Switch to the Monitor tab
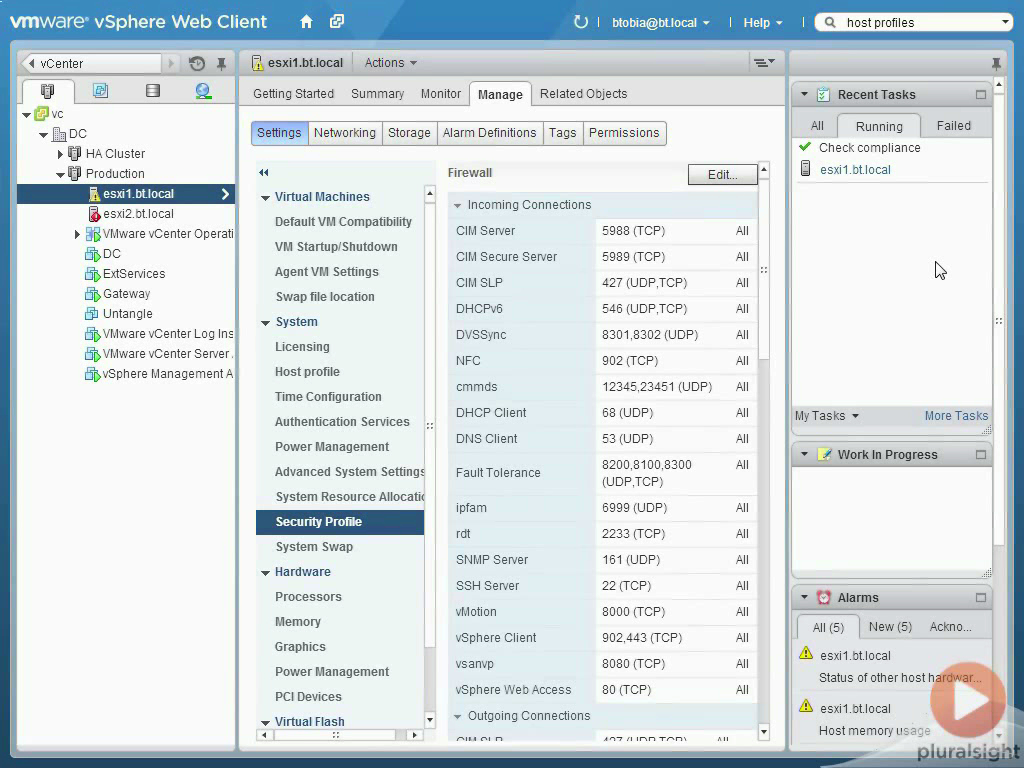 coord(441,94)
